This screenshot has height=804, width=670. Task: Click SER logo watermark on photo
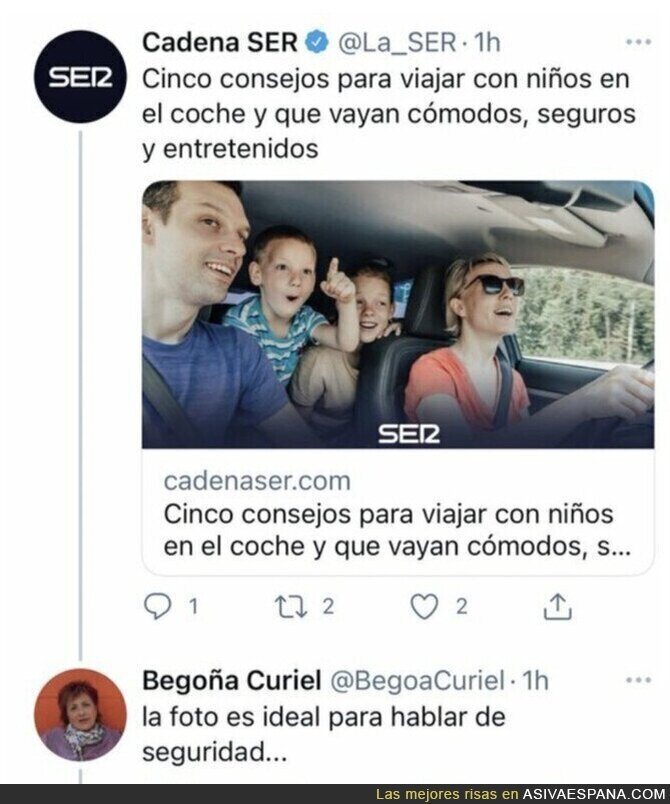click(x=409, y=434)
